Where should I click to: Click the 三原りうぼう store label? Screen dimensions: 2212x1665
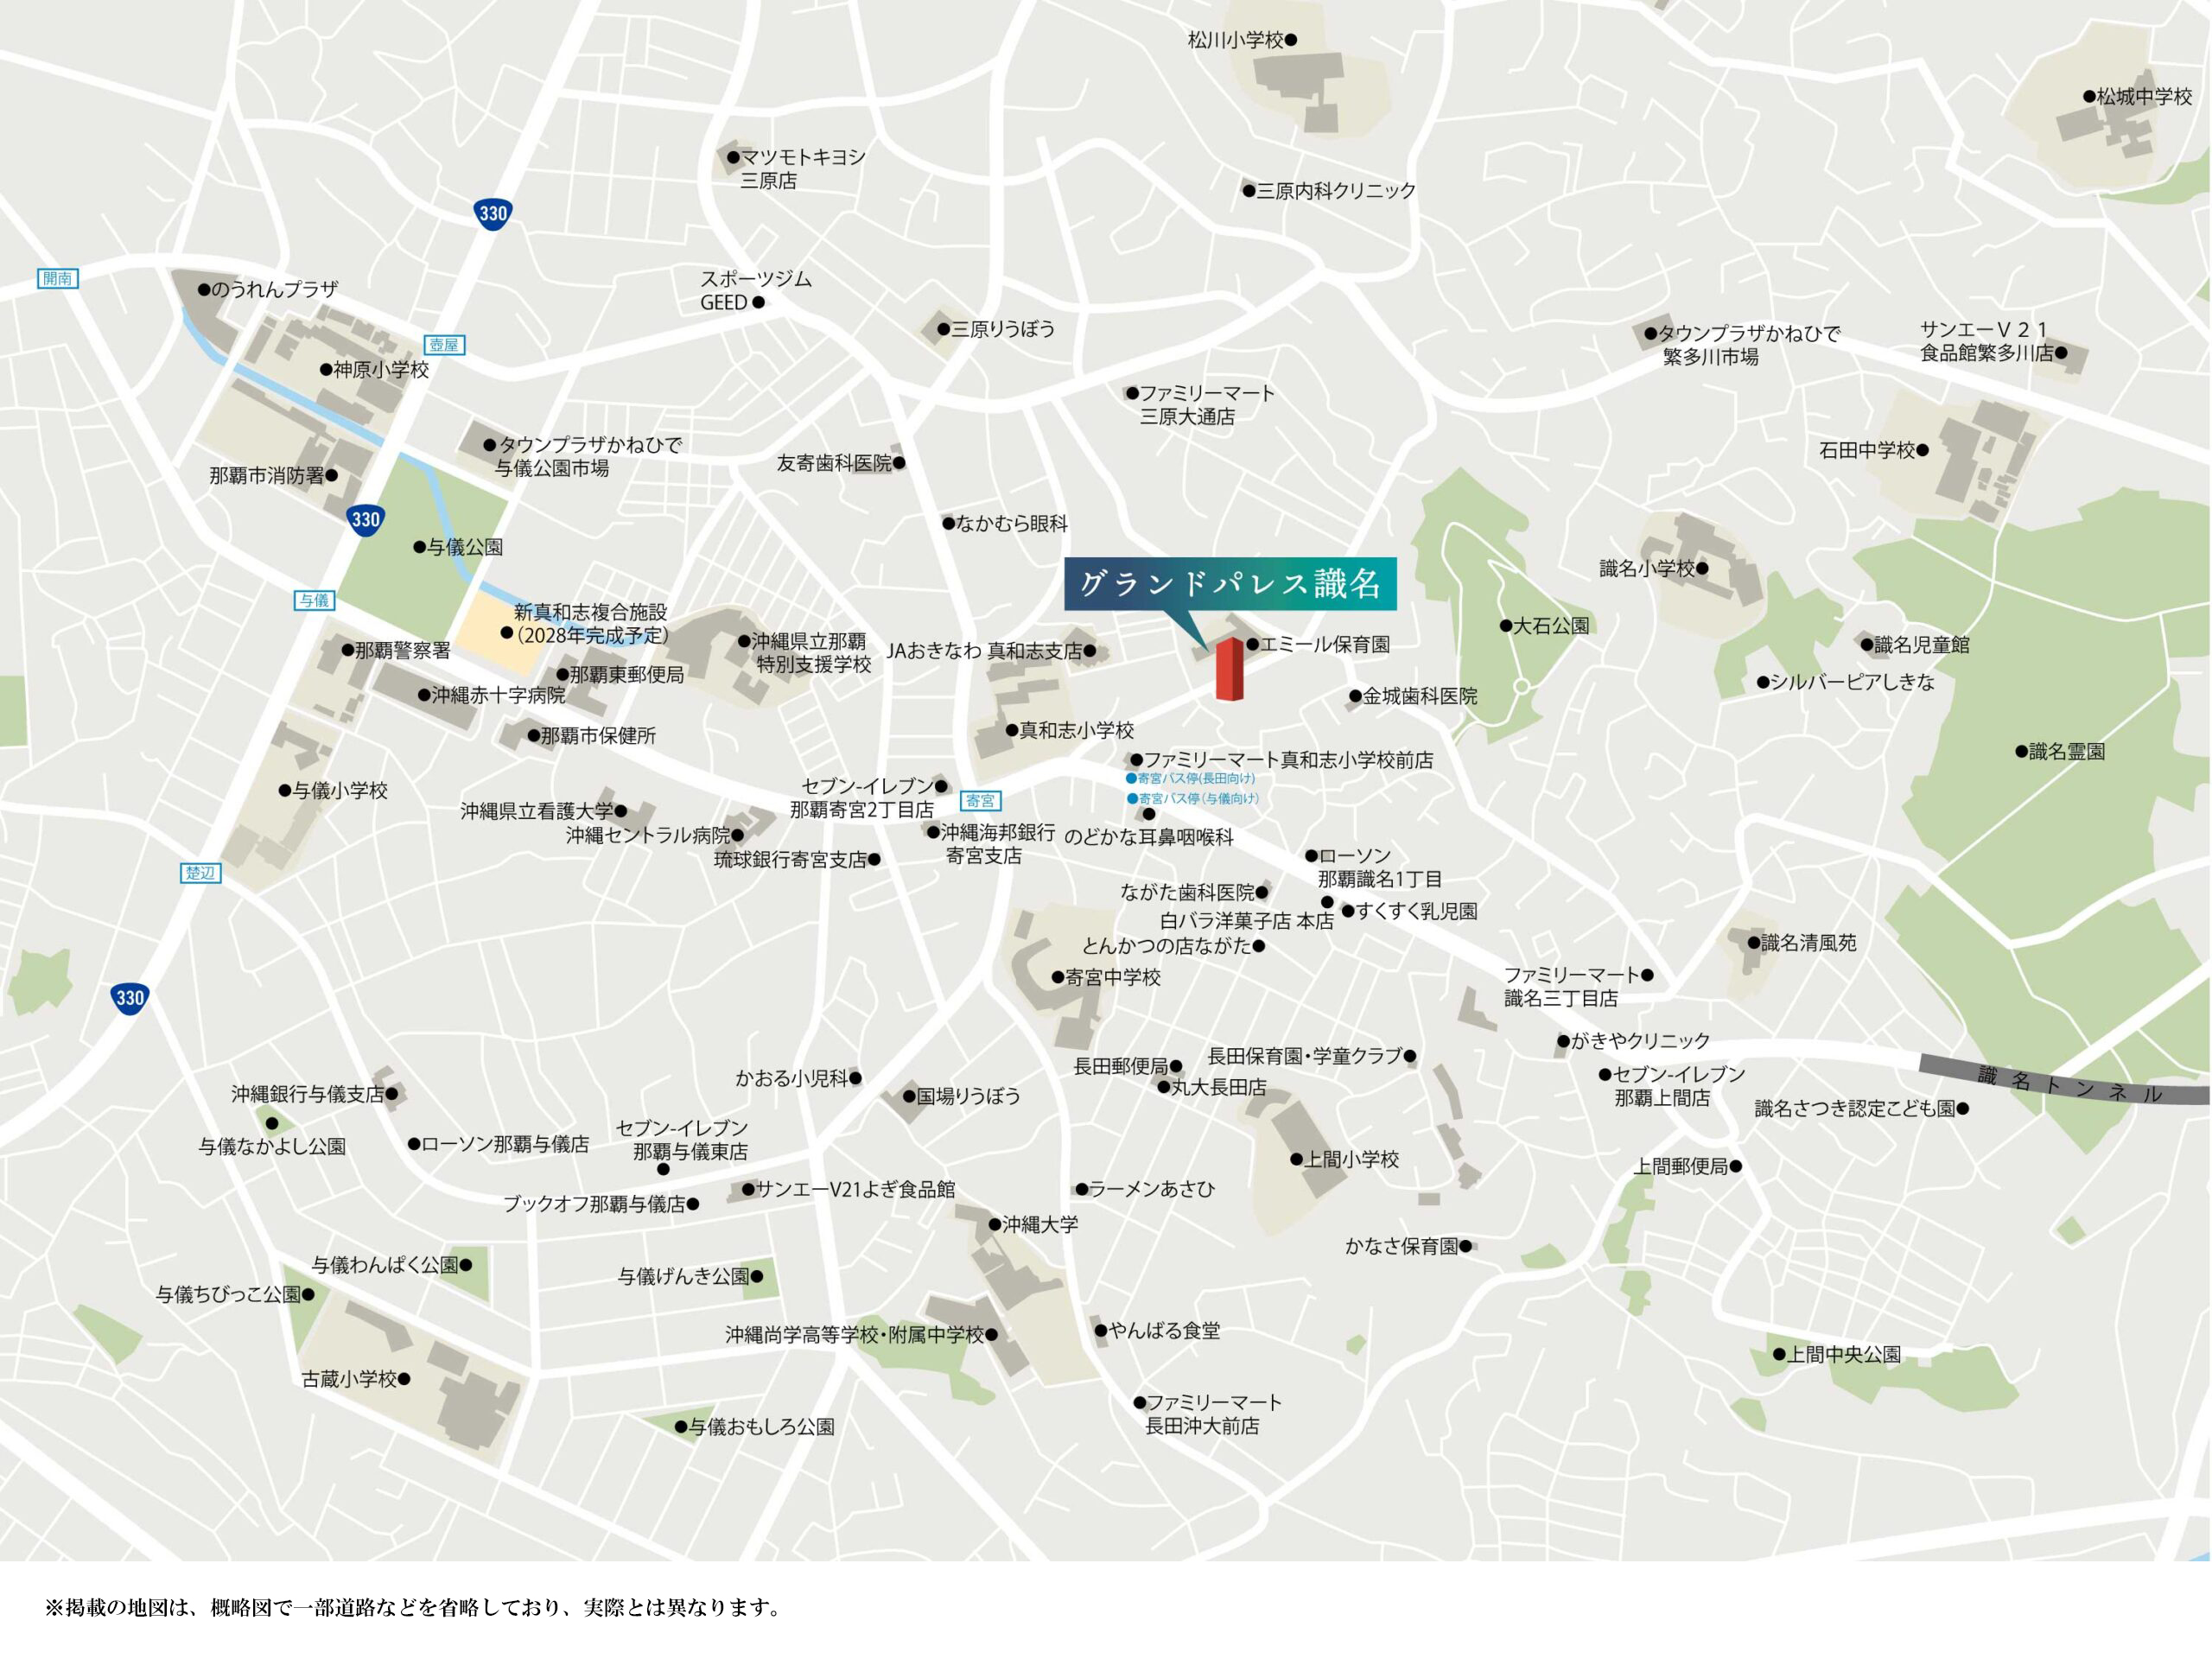[1002, 329]
